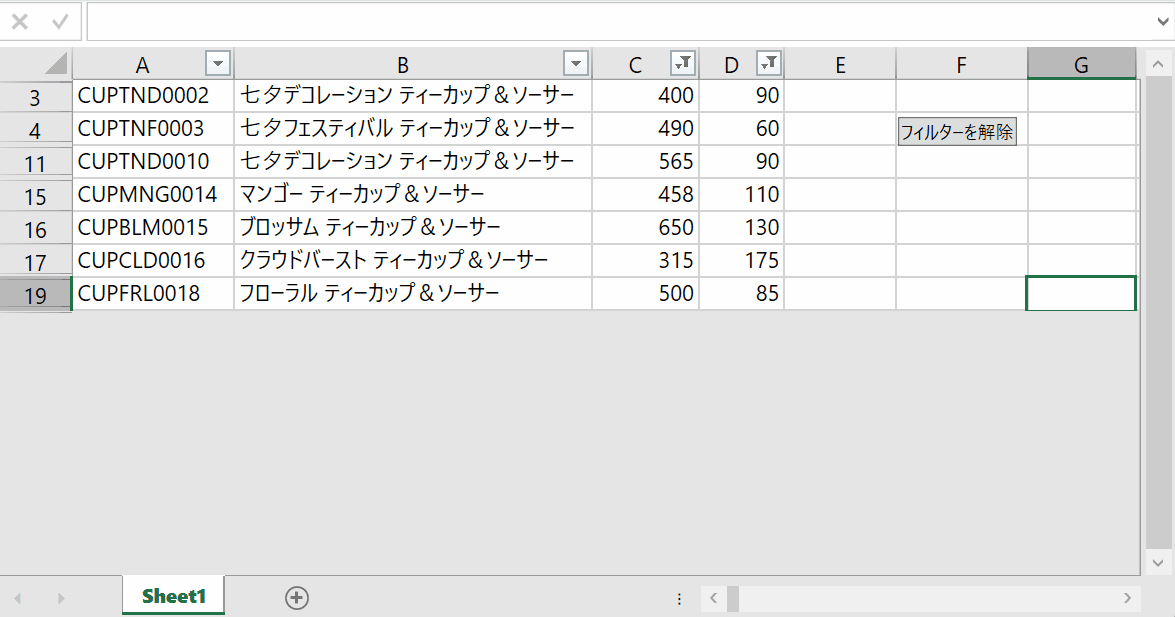
Task: Click the next sheet navigation arrow
Action: 61,598
